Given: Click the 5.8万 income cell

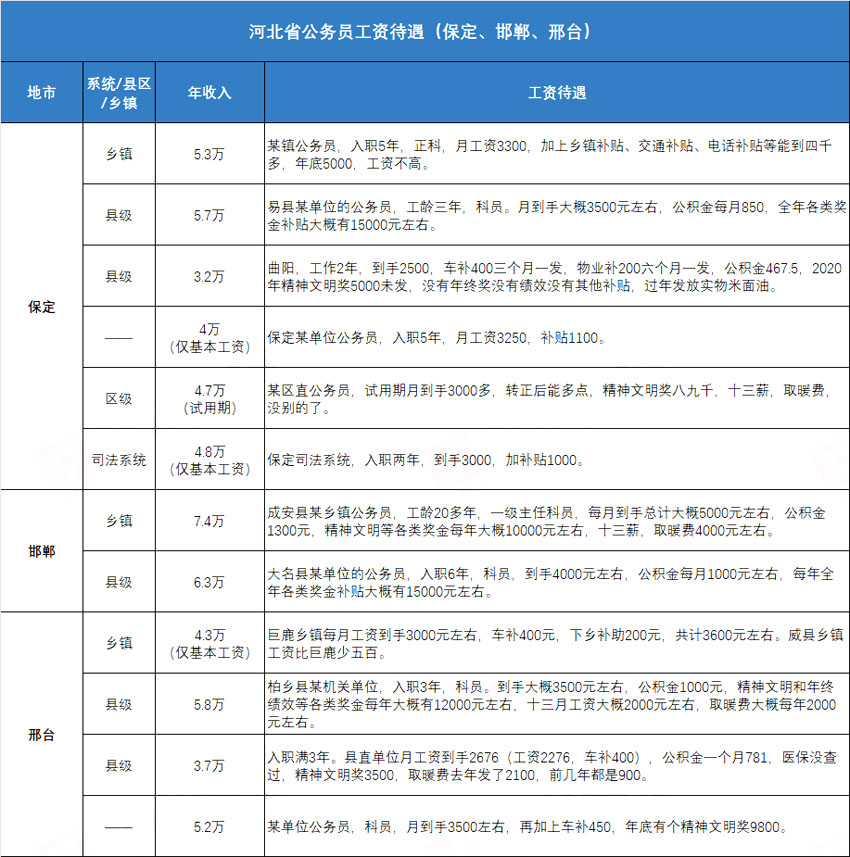Looking at the screenshot, I should [x=210, y=704].
